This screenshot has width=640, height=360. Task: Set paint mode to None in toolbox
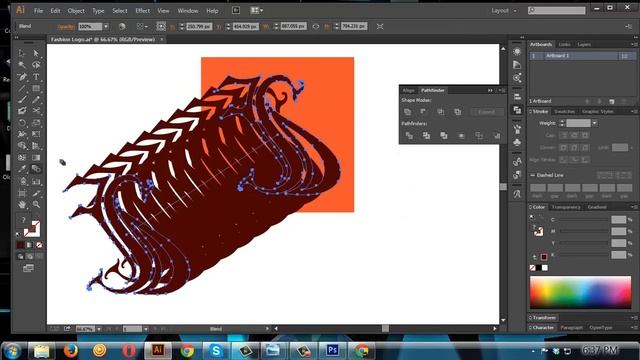(x=39, y=245)
